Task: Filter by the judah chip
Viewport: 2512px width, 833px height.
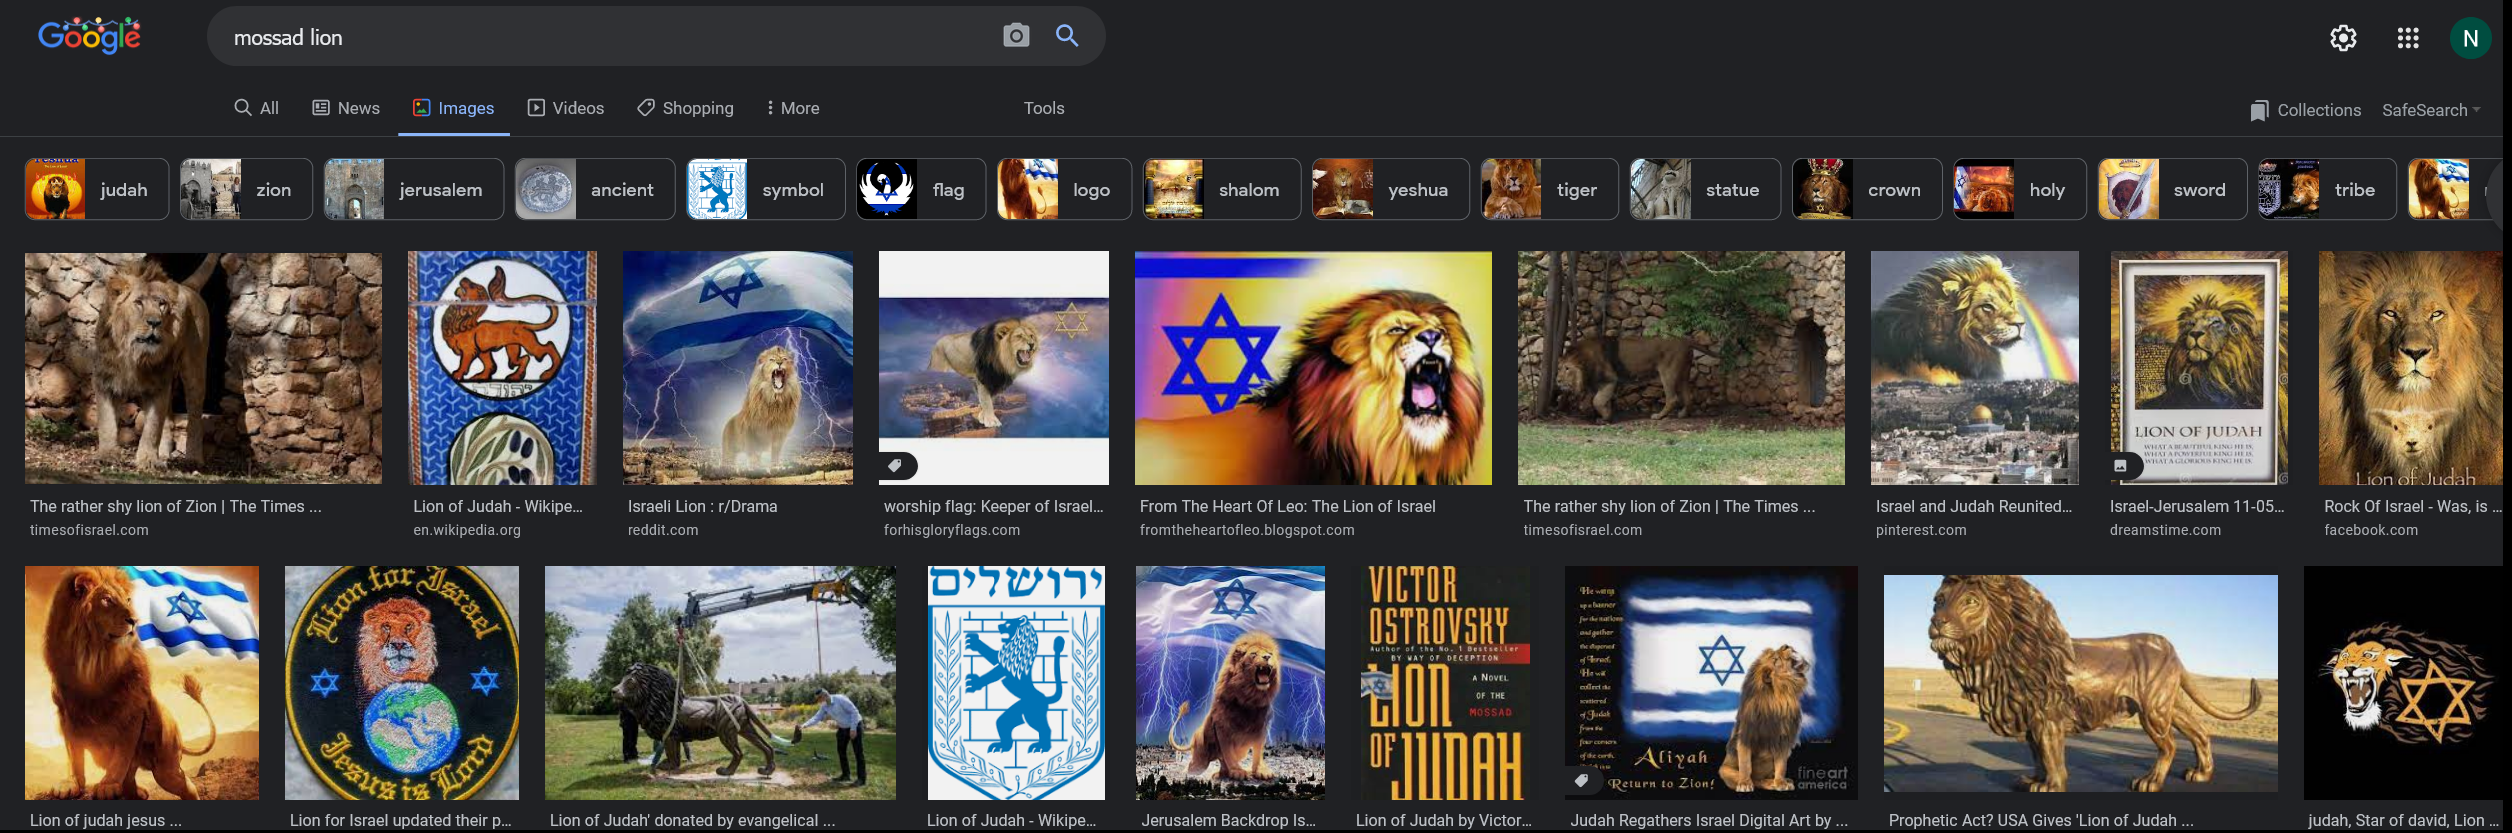Action: click(97, 189)
